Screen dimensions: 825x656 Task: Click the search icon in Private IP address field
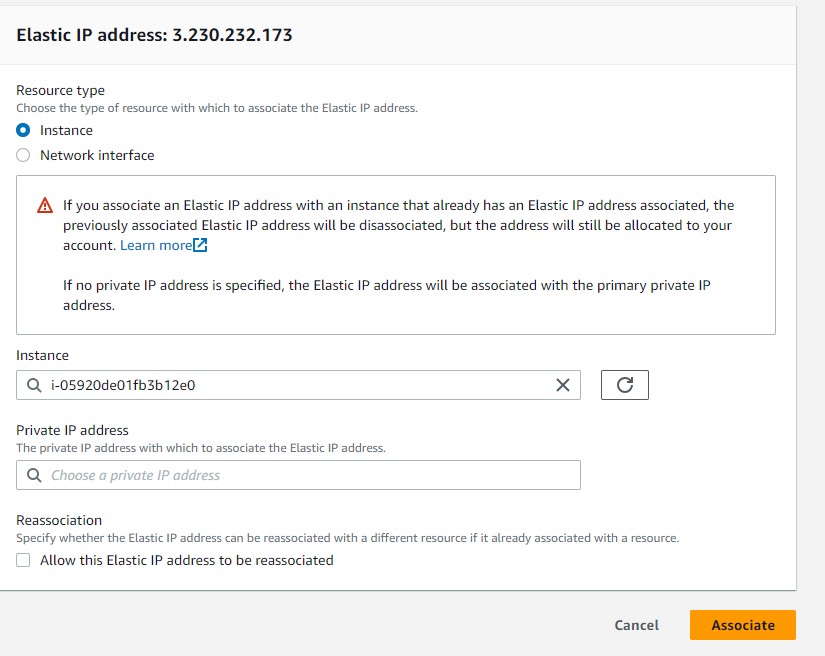35,475
